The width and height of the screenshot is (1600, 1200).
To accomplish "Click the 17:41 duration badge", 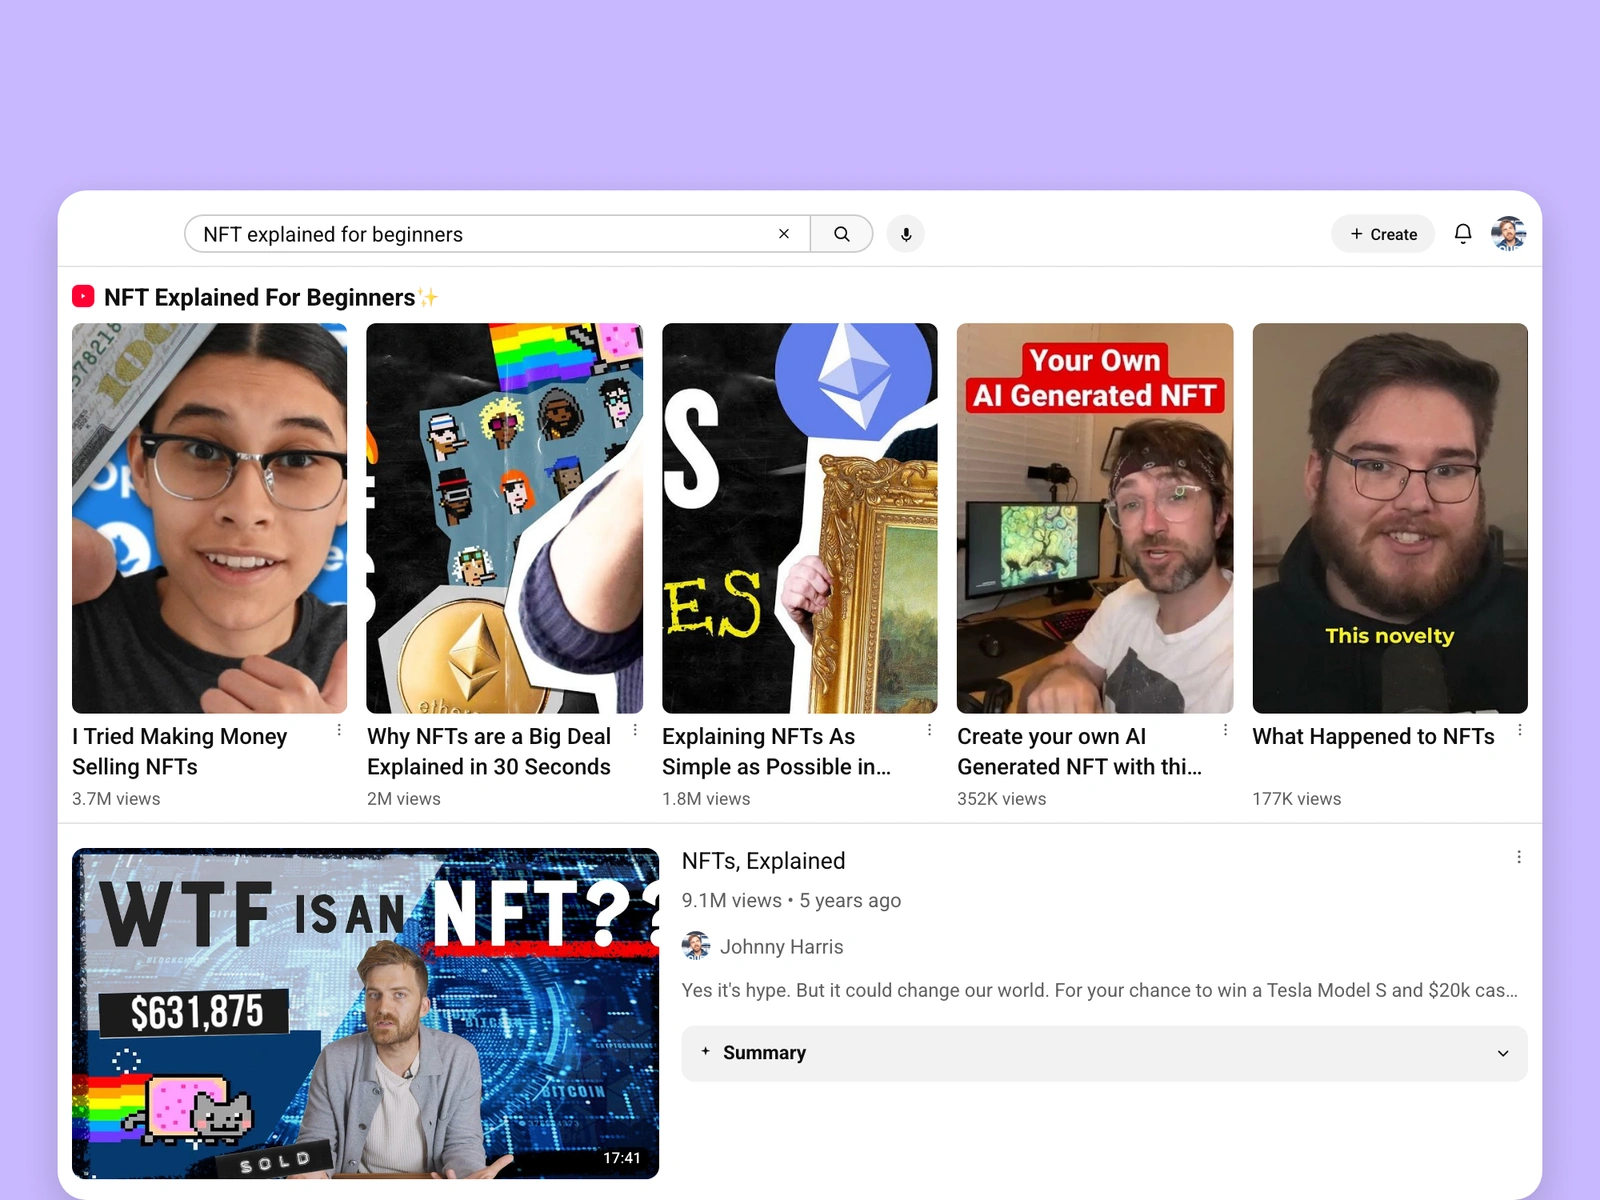I will (x=622, y=1158).
